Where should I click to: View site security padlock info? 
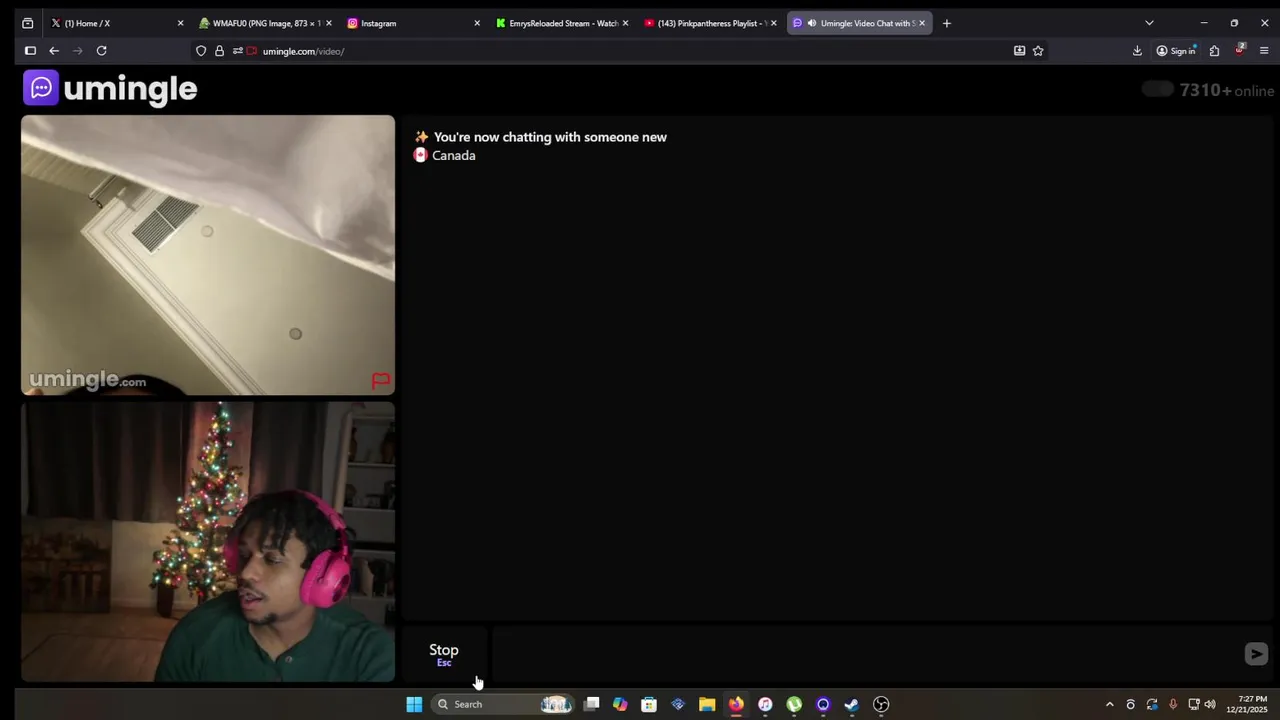point(219,51)
